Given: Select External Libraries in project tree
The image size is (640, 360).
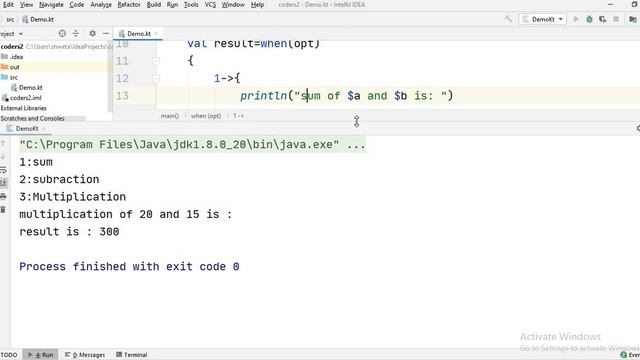Looking at the screenshot, I should (x=24, y=108).
